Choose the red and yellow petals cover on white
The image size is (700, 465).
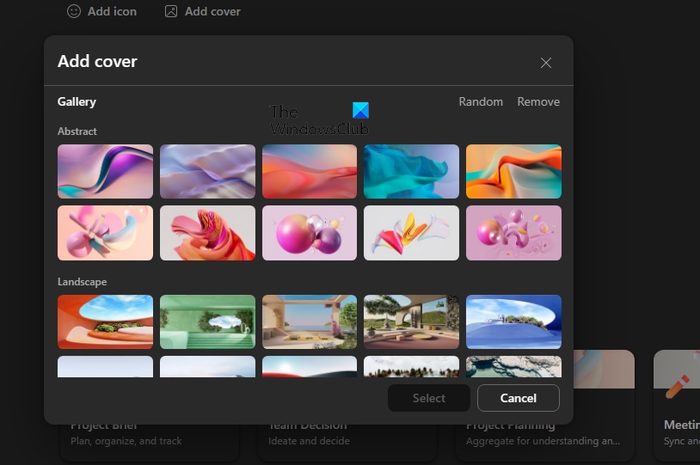click(411, 233)
